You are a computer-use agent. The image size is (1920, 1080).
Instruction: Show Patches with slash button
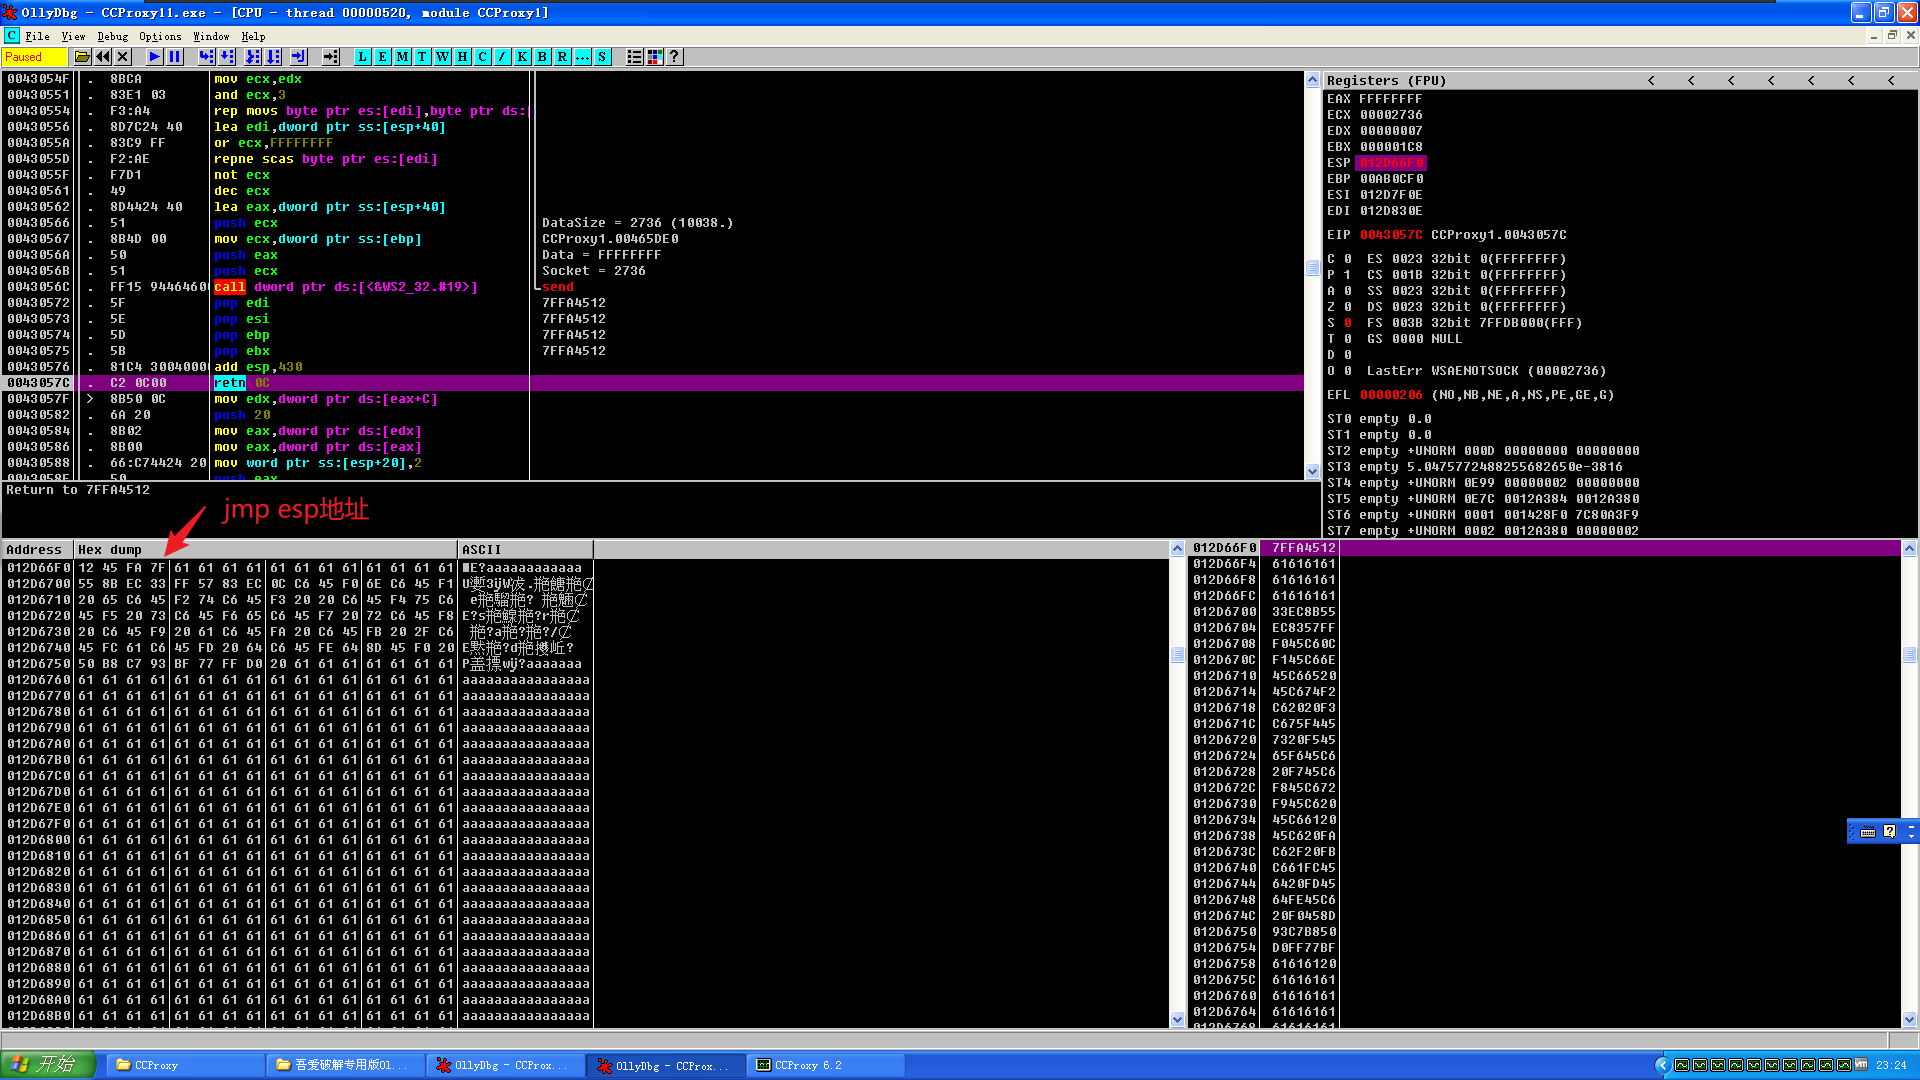[x=502, y=57]
